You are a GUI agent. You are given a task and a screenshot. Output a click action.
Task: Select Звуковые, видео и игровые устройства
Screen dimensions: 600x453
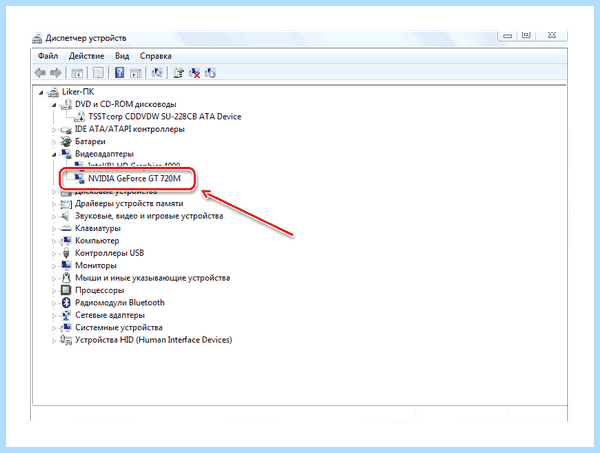tap(149, 216)
